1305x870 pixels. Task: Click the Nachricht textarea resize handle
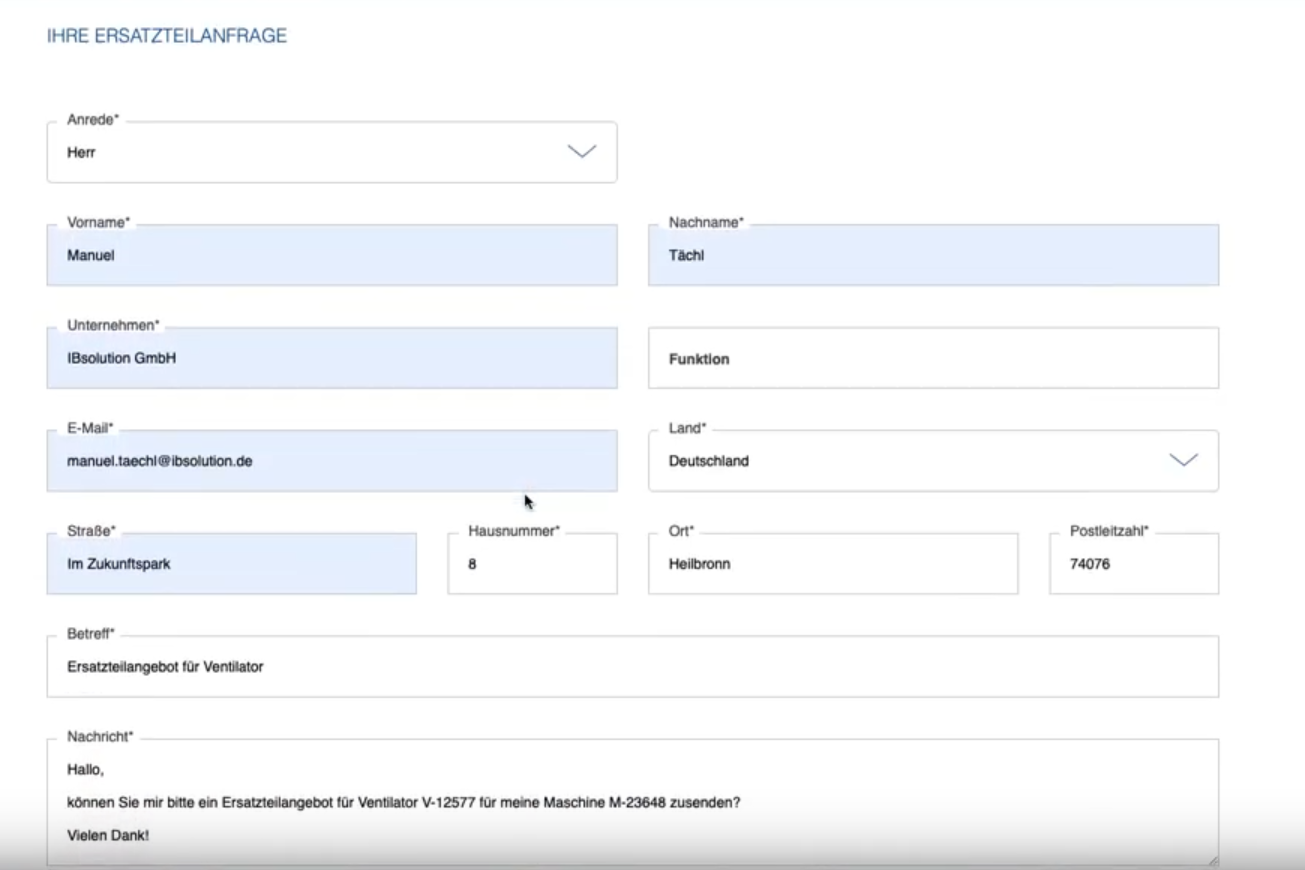pos(1212,859)
